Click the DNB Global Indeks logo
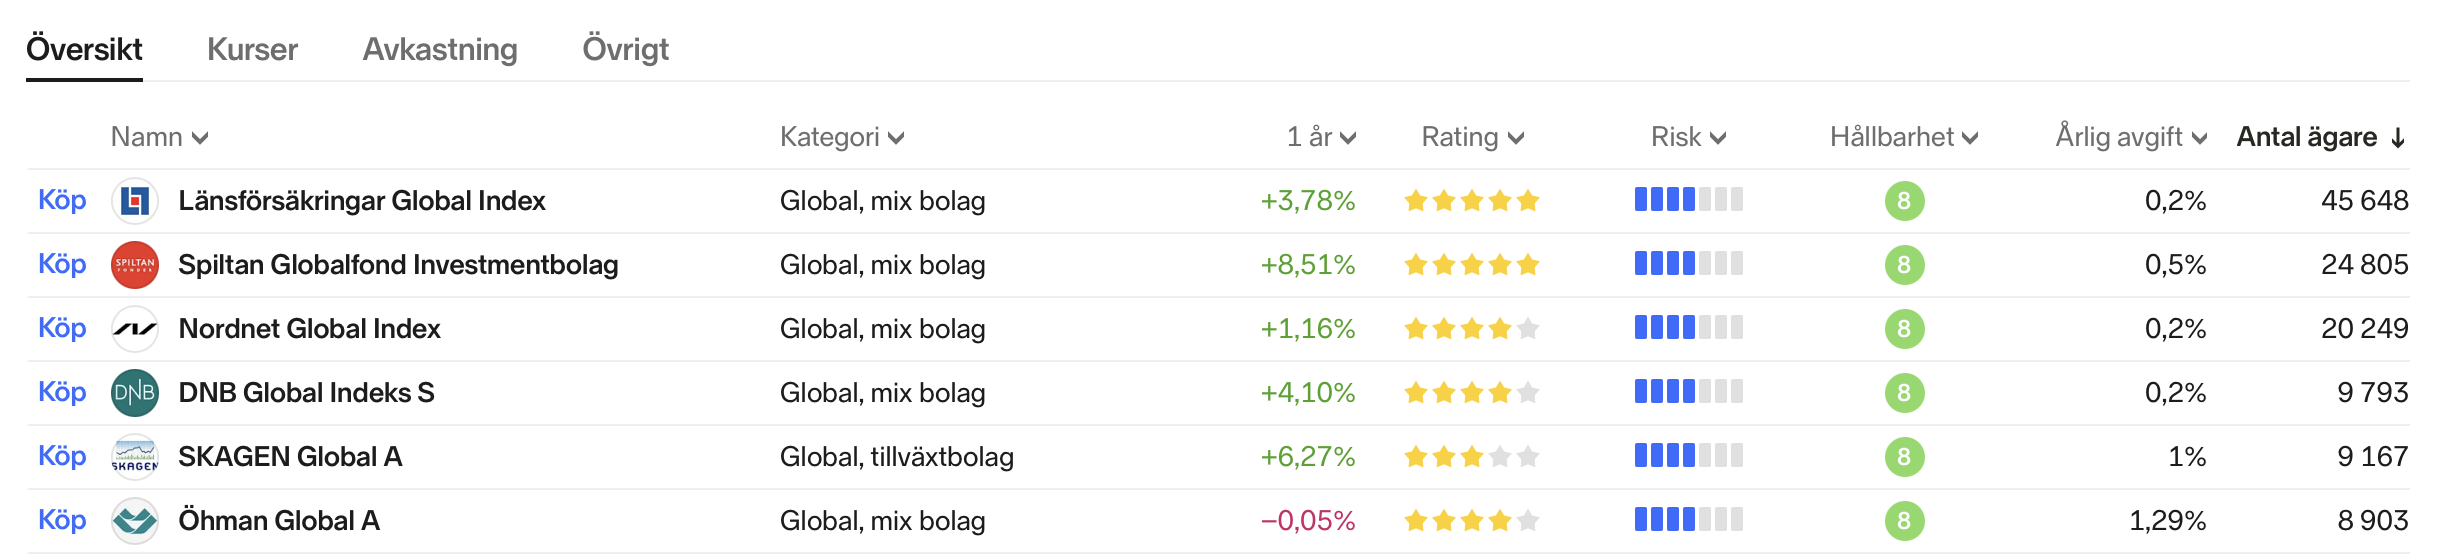Screen dimensions: 2444x554 [135, 393]
